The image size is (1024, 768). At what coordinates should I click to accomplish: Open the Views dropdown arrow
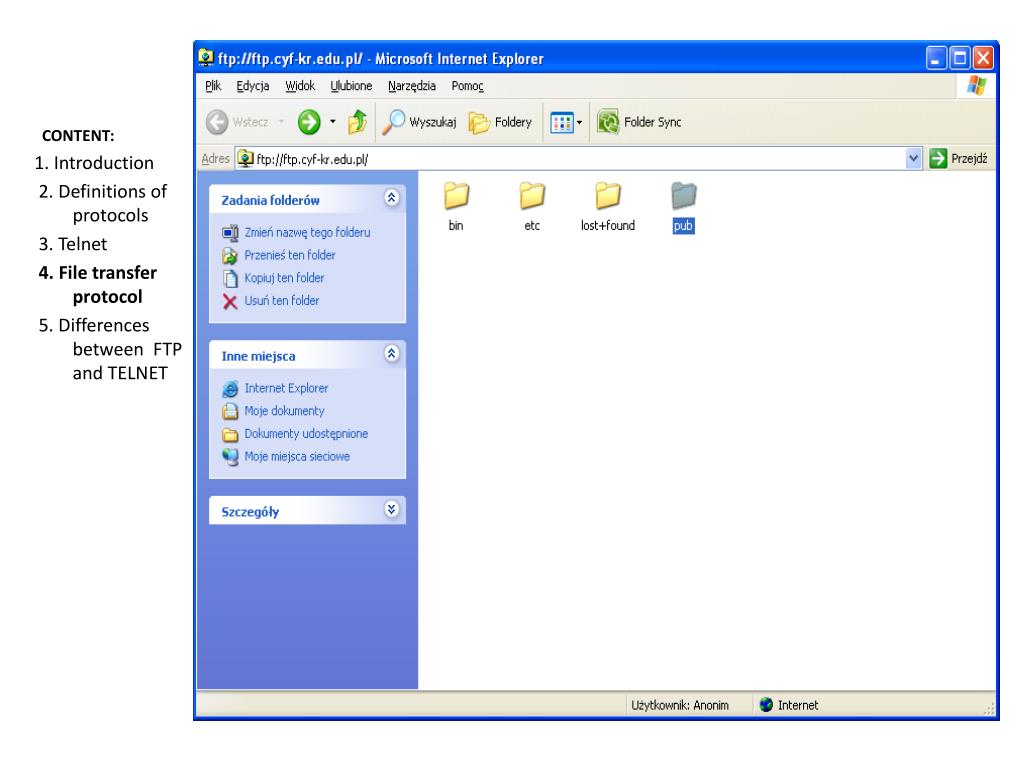click(579, 122)
